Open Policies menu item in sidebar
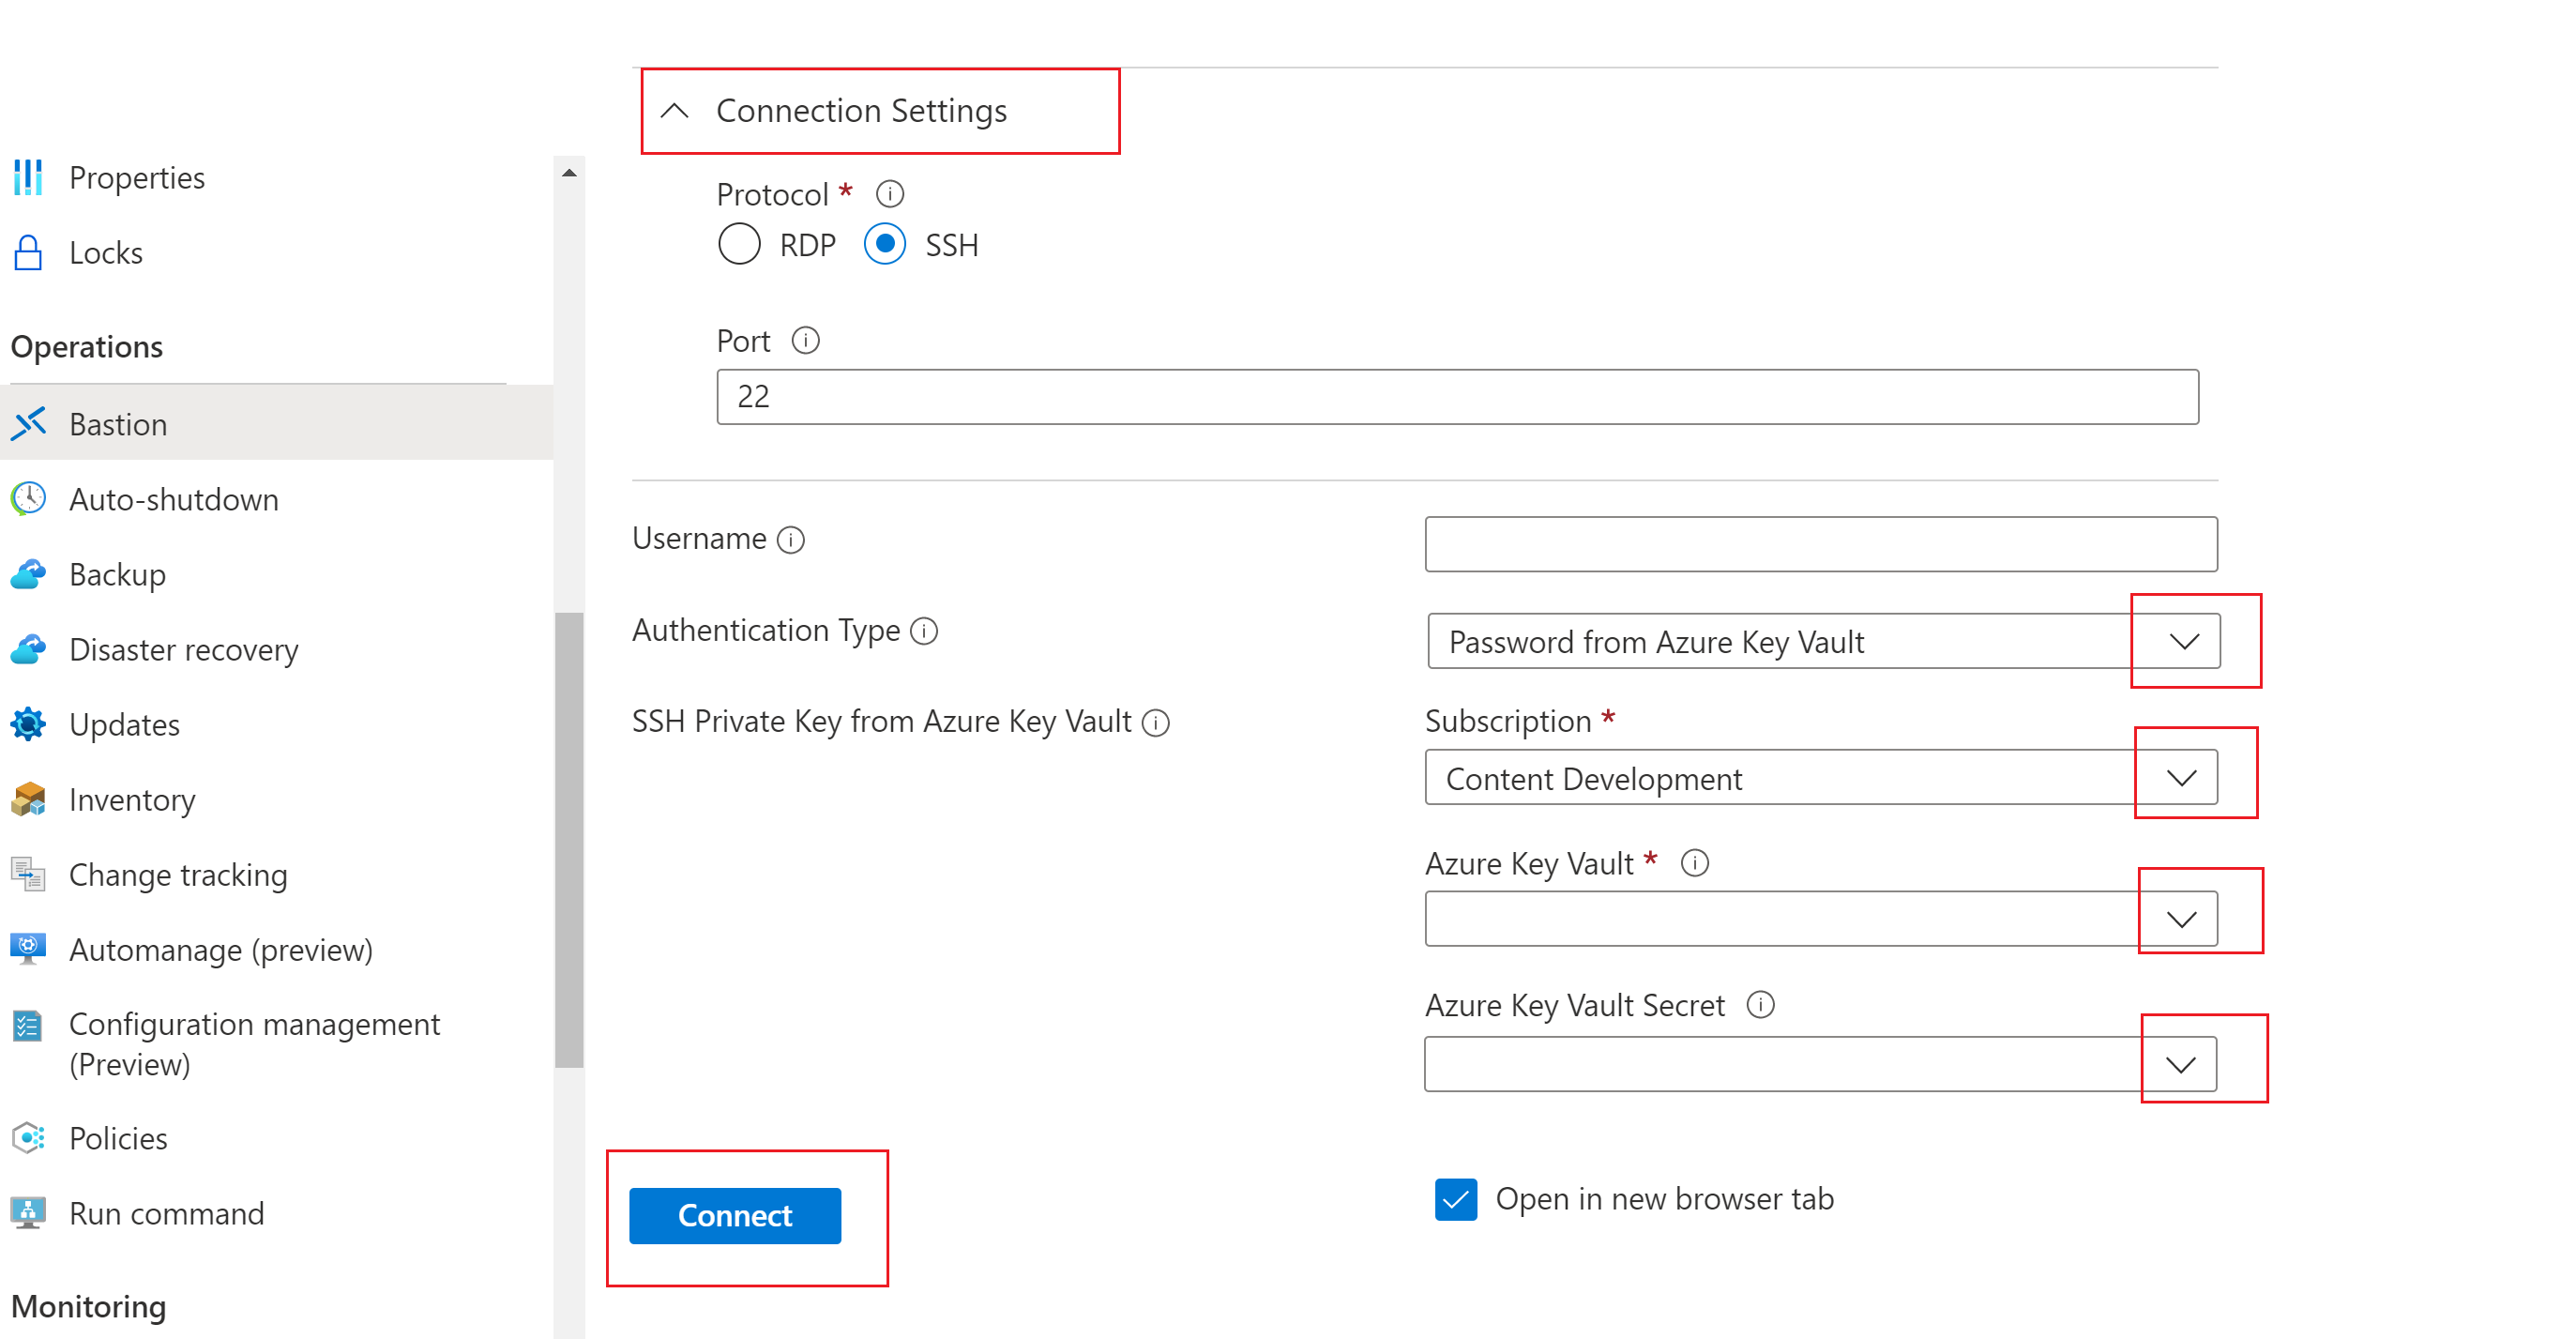 [115, 1138]
